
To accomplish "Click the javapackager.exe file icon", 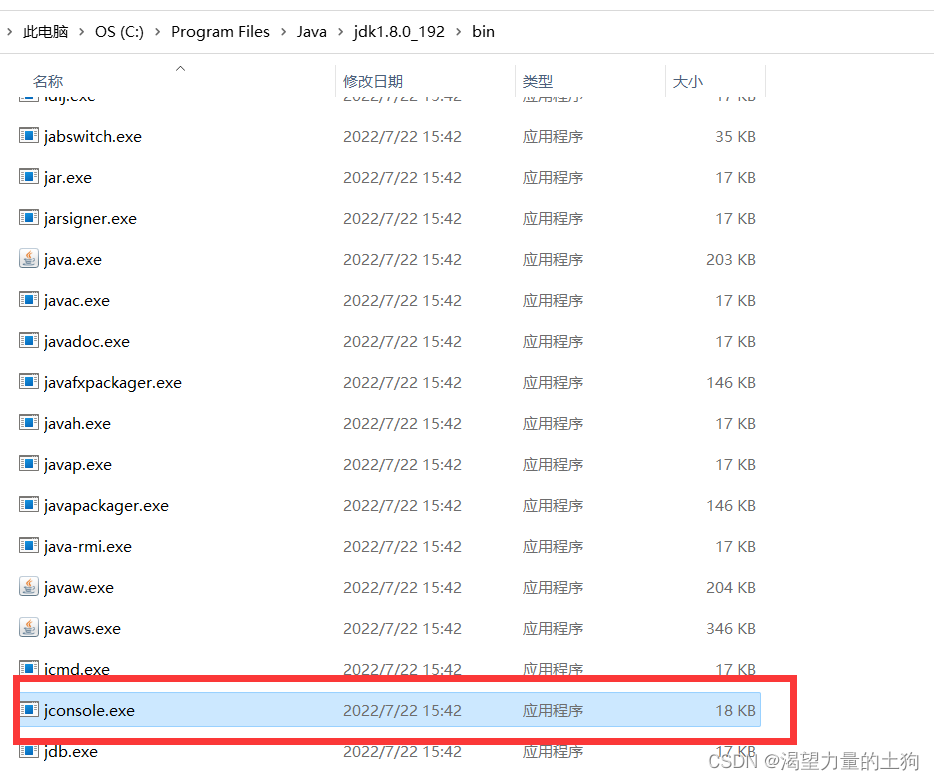I will click(x=29, y=505).
